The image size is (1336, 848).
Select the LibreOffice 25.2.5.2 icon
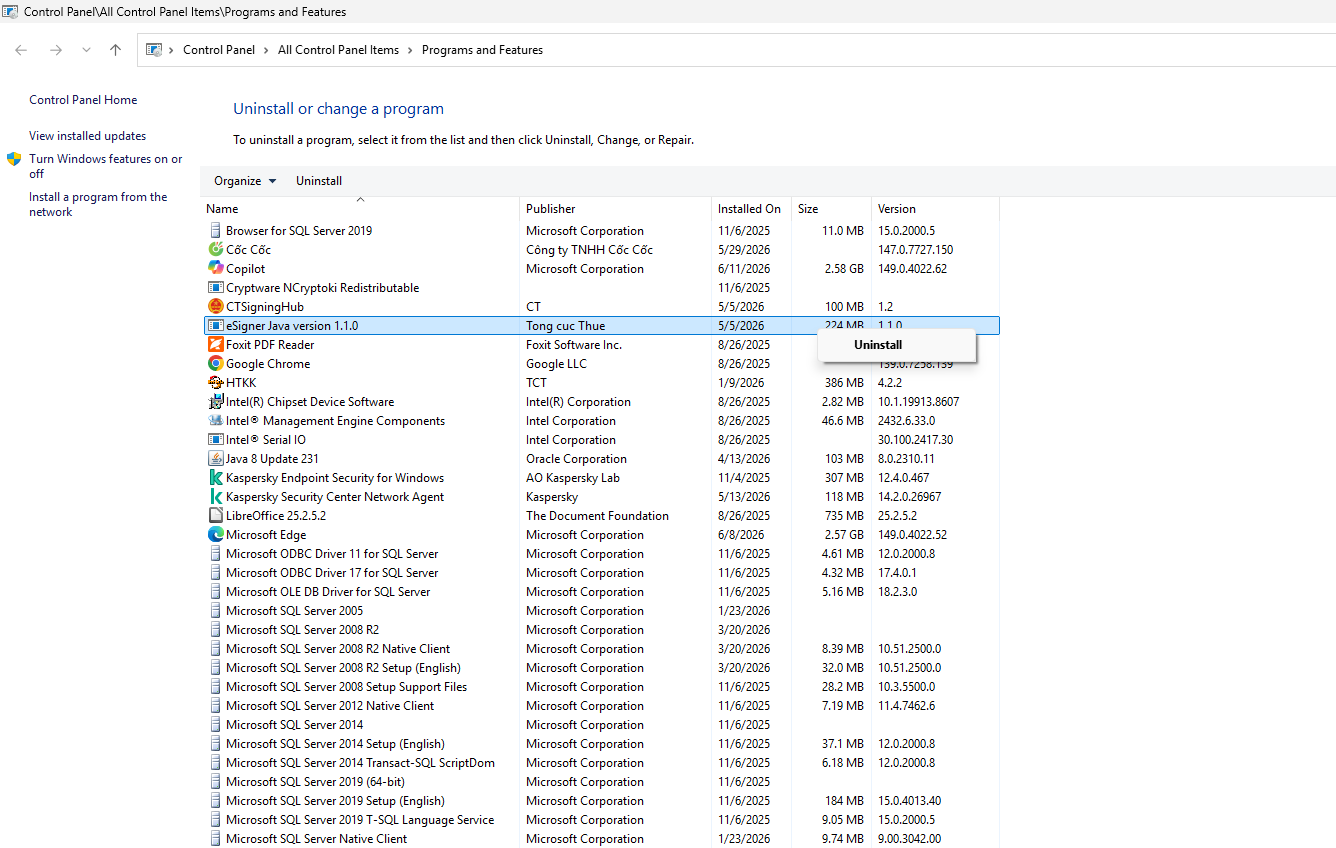tap(215, 515)
